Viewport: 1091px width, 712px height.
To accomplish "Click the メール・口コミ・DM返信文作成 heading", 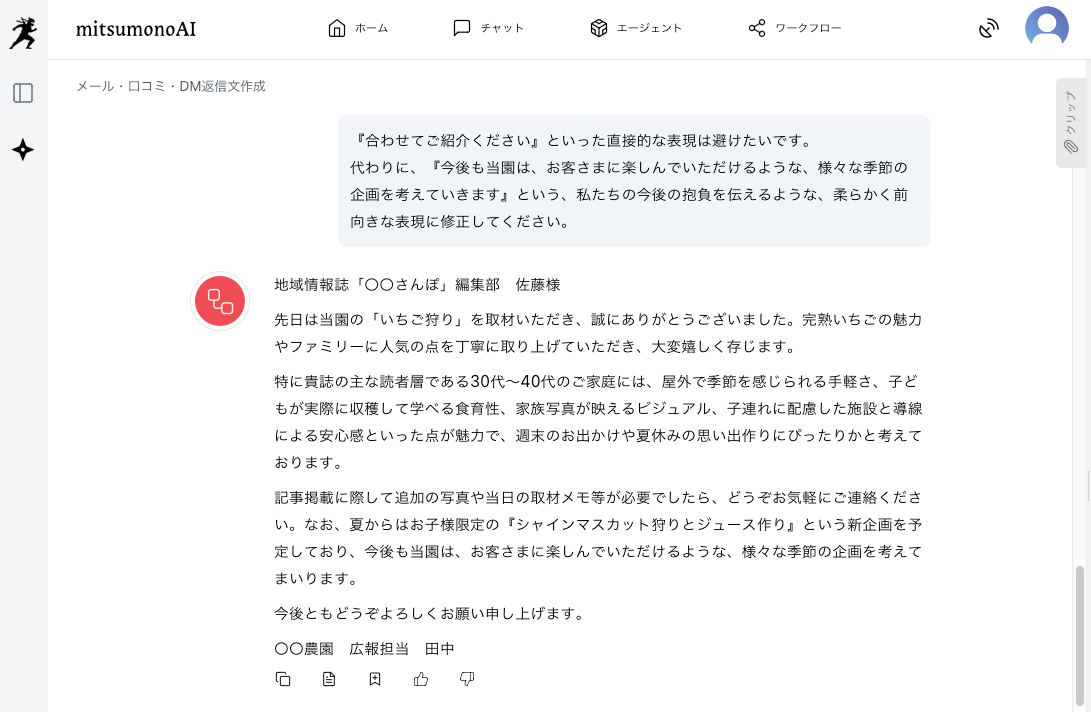I will (171, 86).
